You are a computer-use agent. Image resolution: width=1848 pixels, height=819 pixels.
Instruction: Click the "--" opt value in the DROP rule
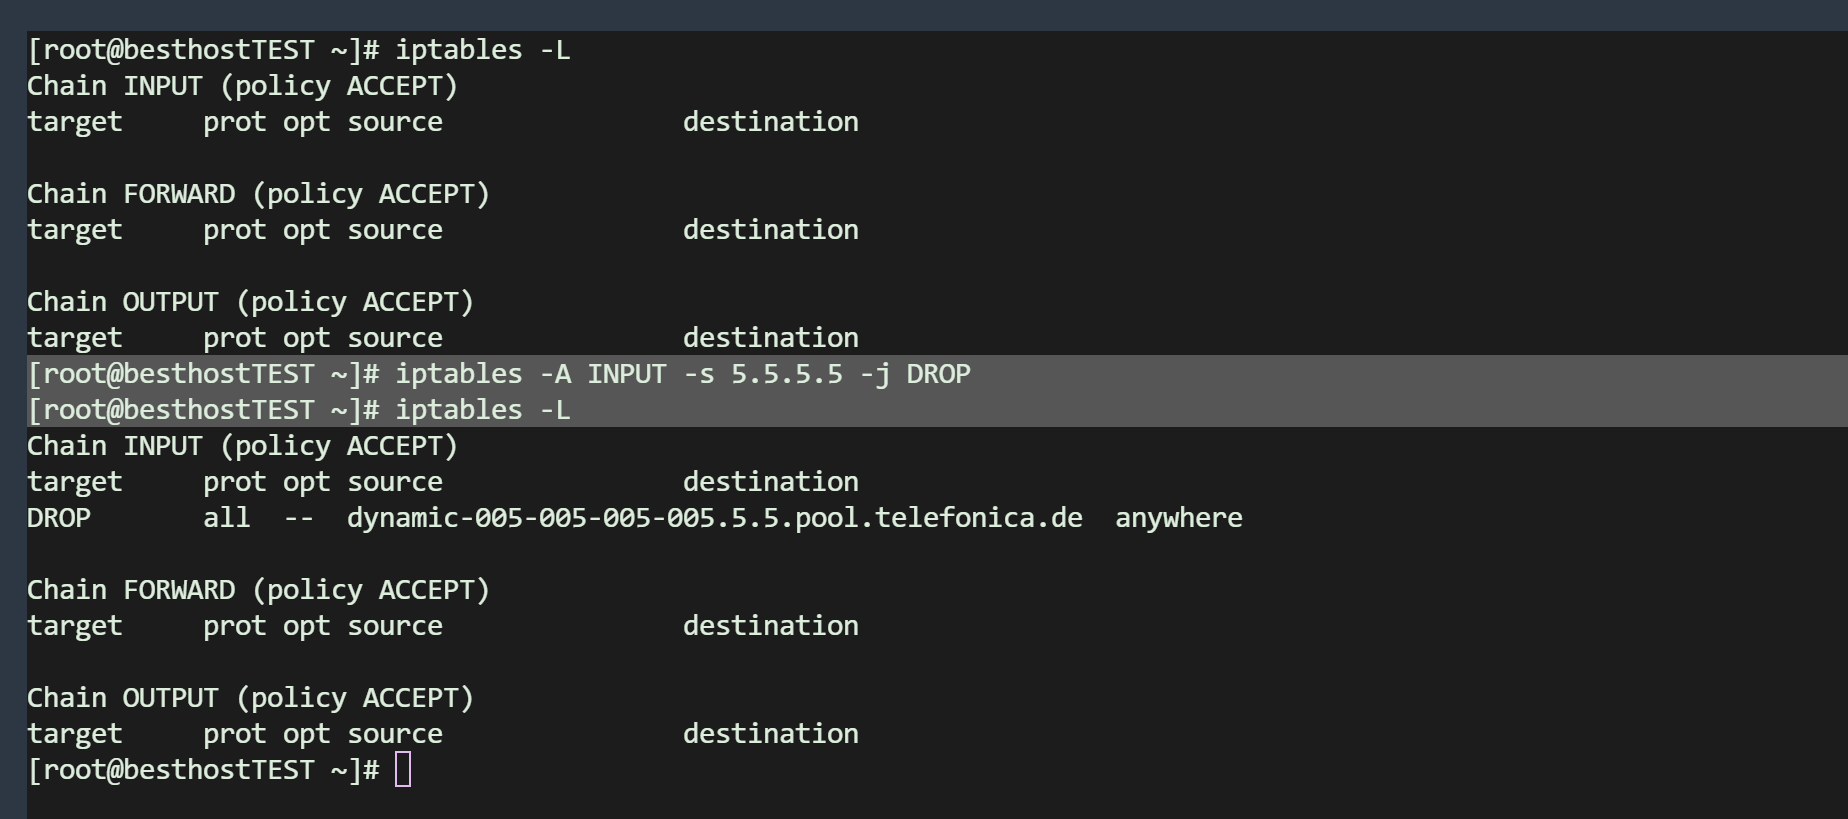pos(298,518)
